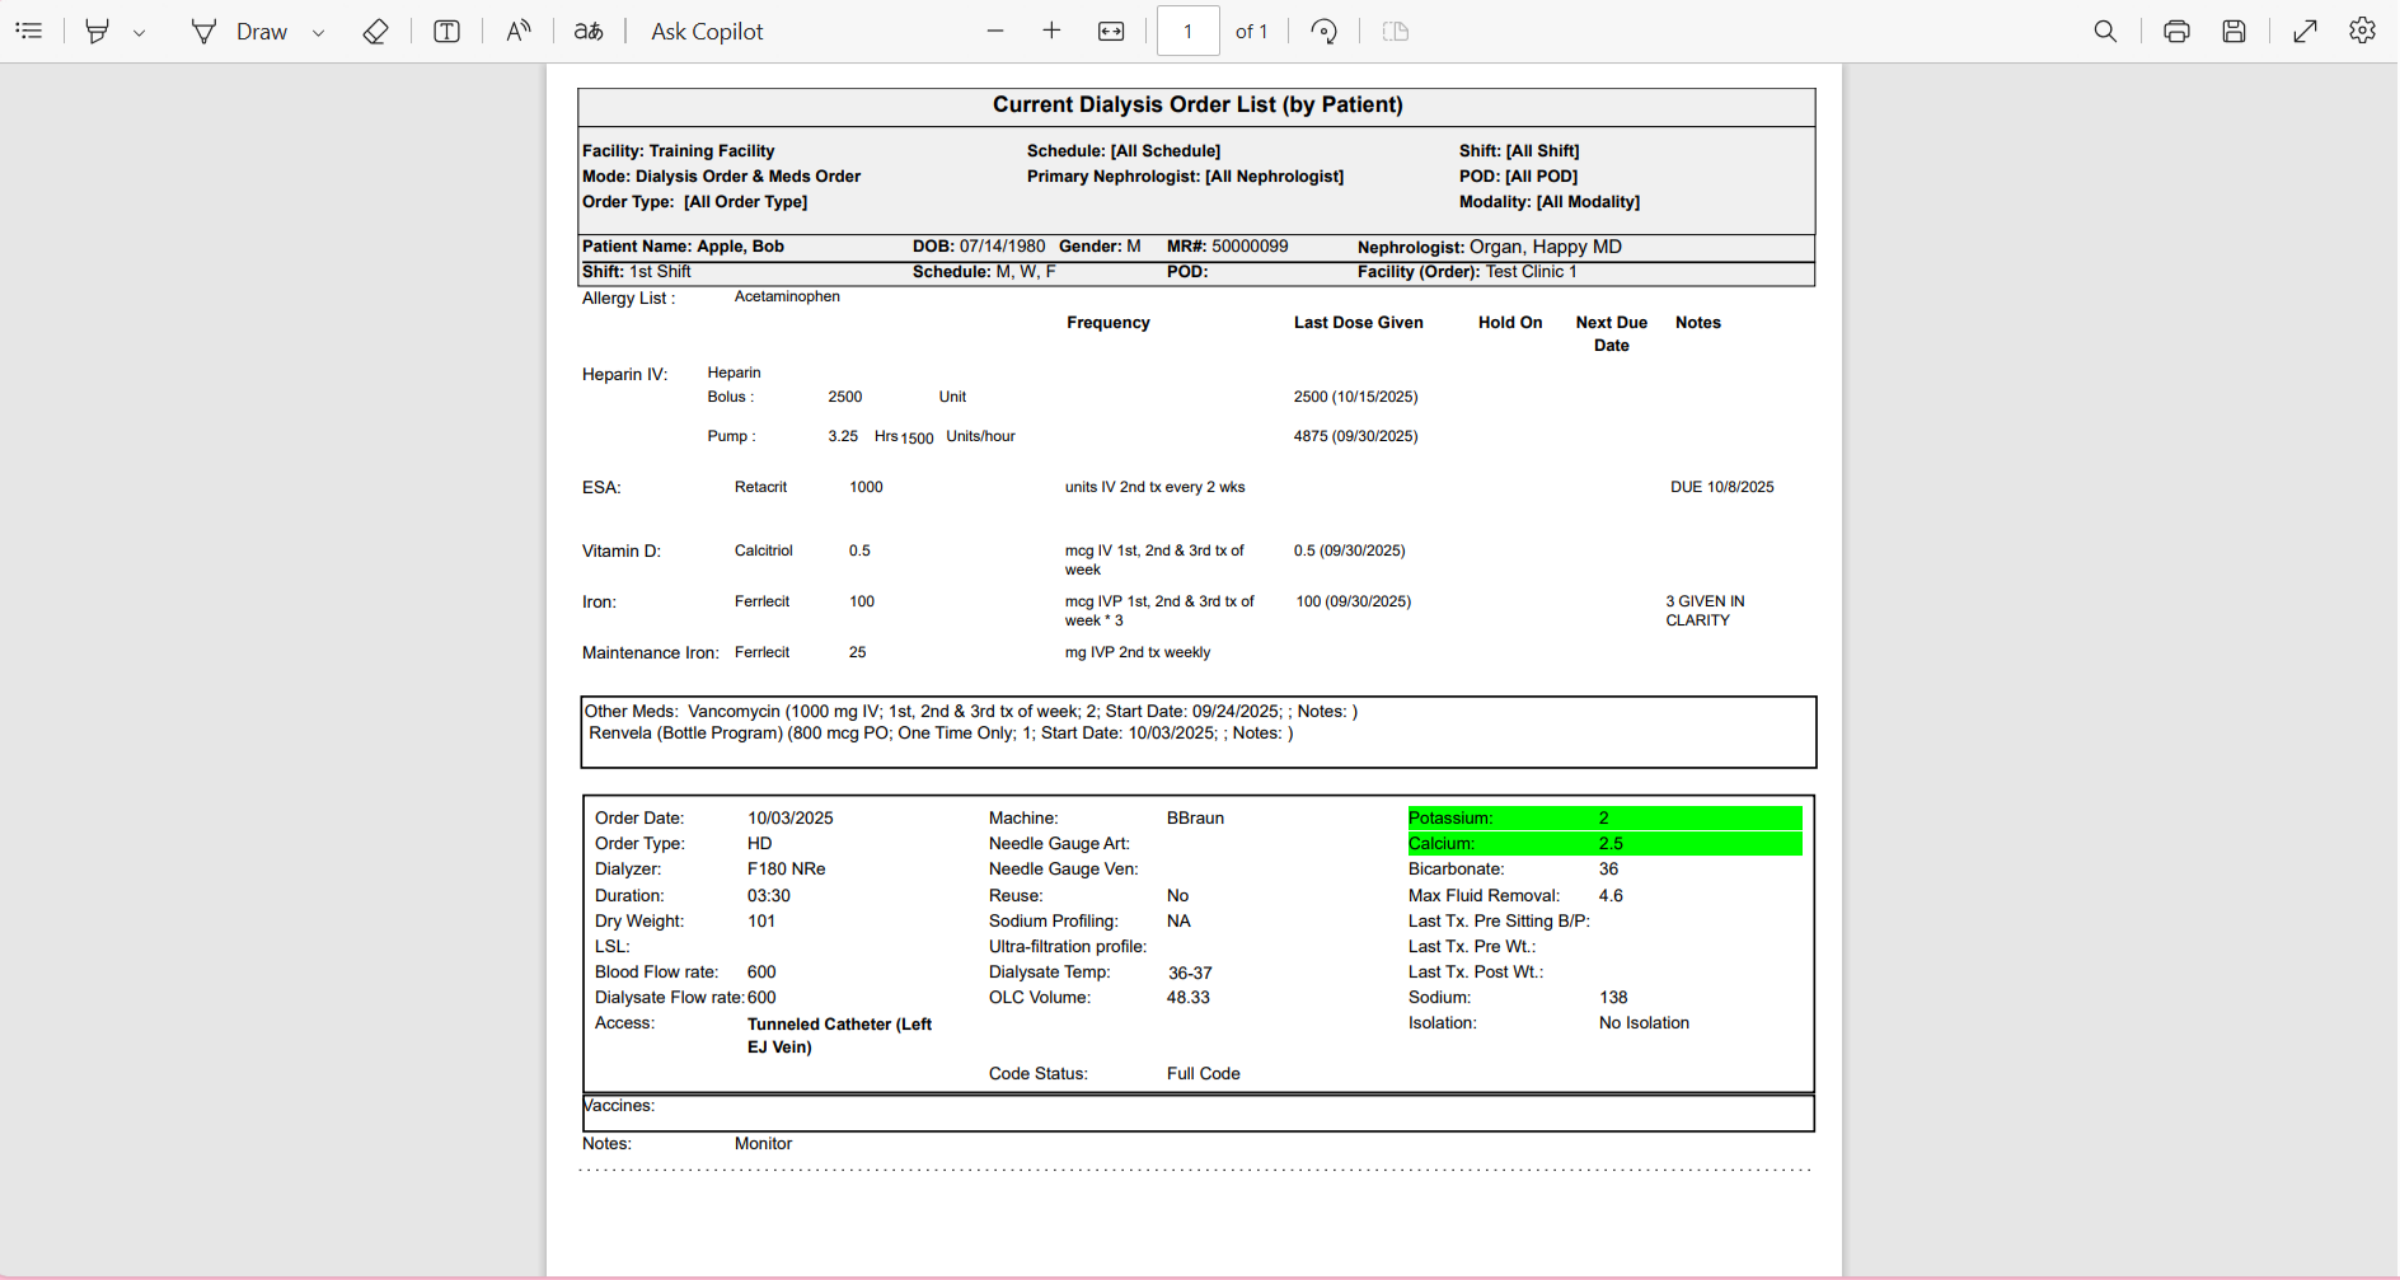The height and width of the screenshot is (1280, 2400).
Task: Open Ask Copilot
Action: pyautogui.click(x=706, y=31)
